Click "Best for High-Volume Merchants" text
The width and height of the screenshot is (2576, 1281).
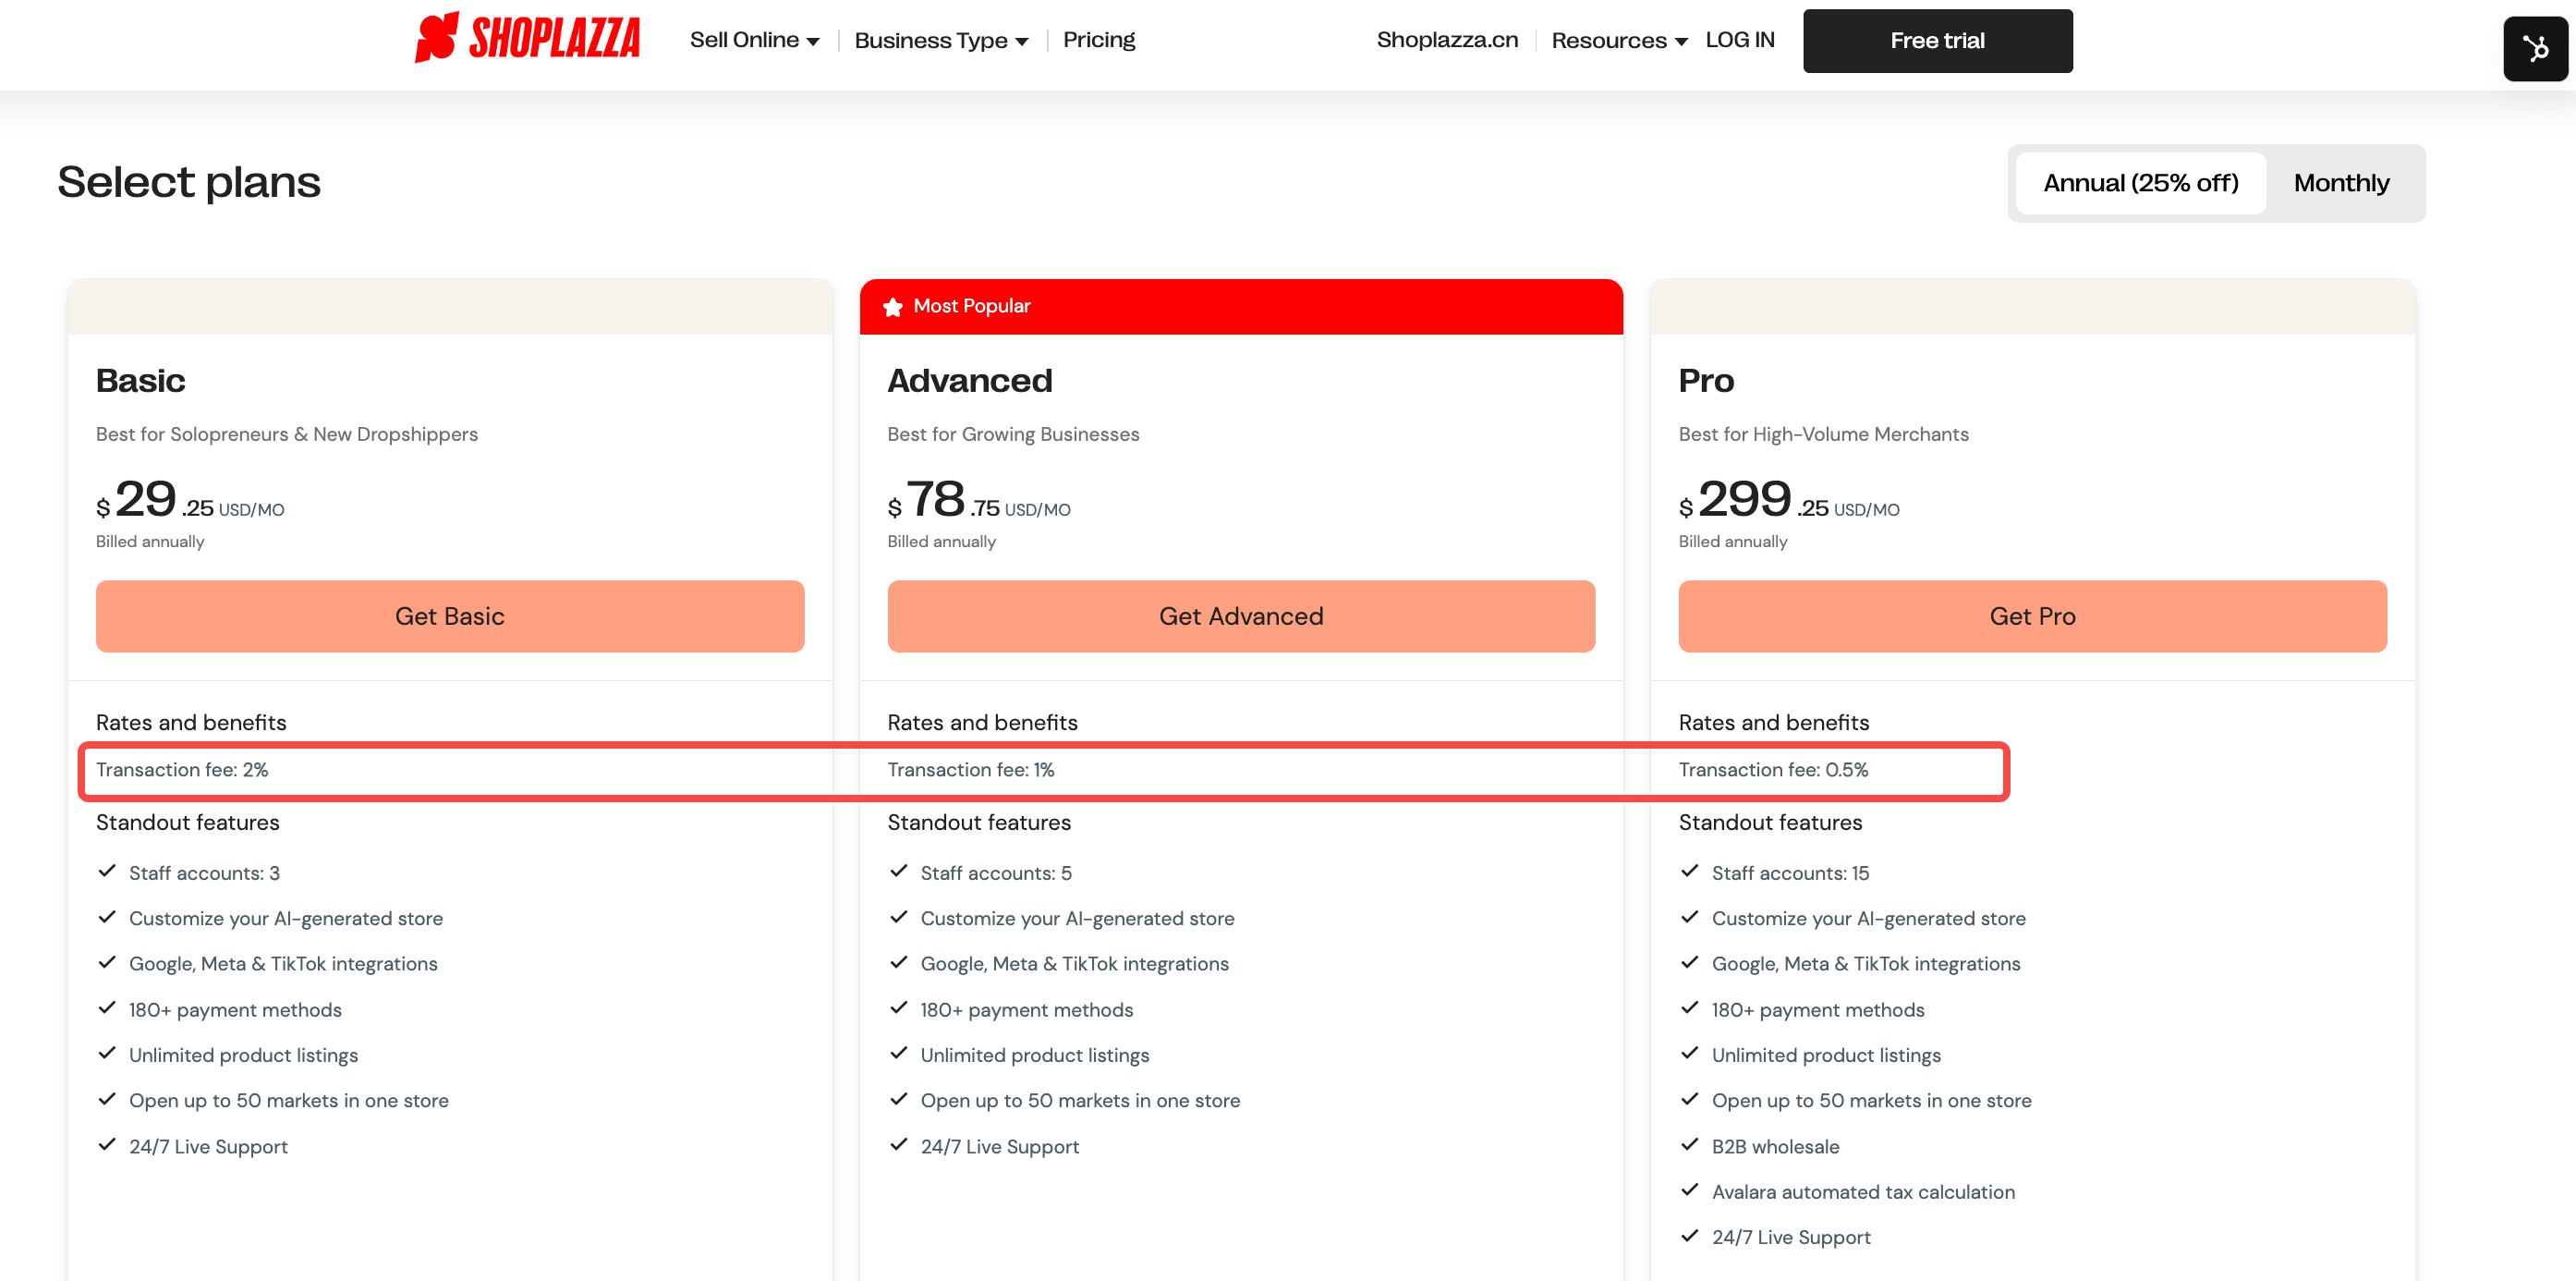click(1823, 434)
